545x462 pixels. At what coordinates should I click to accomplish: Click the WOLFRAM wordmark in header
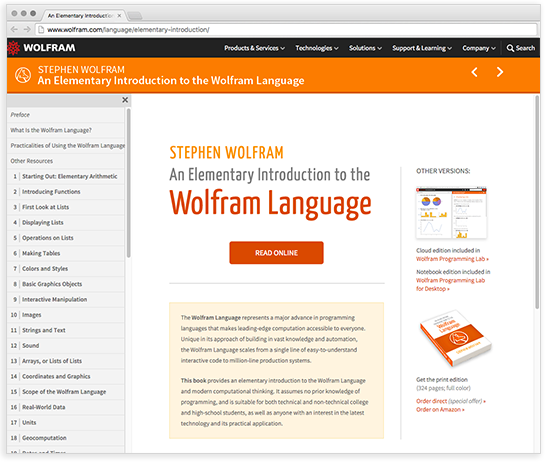pyautogui.click(x=49, y=48)
